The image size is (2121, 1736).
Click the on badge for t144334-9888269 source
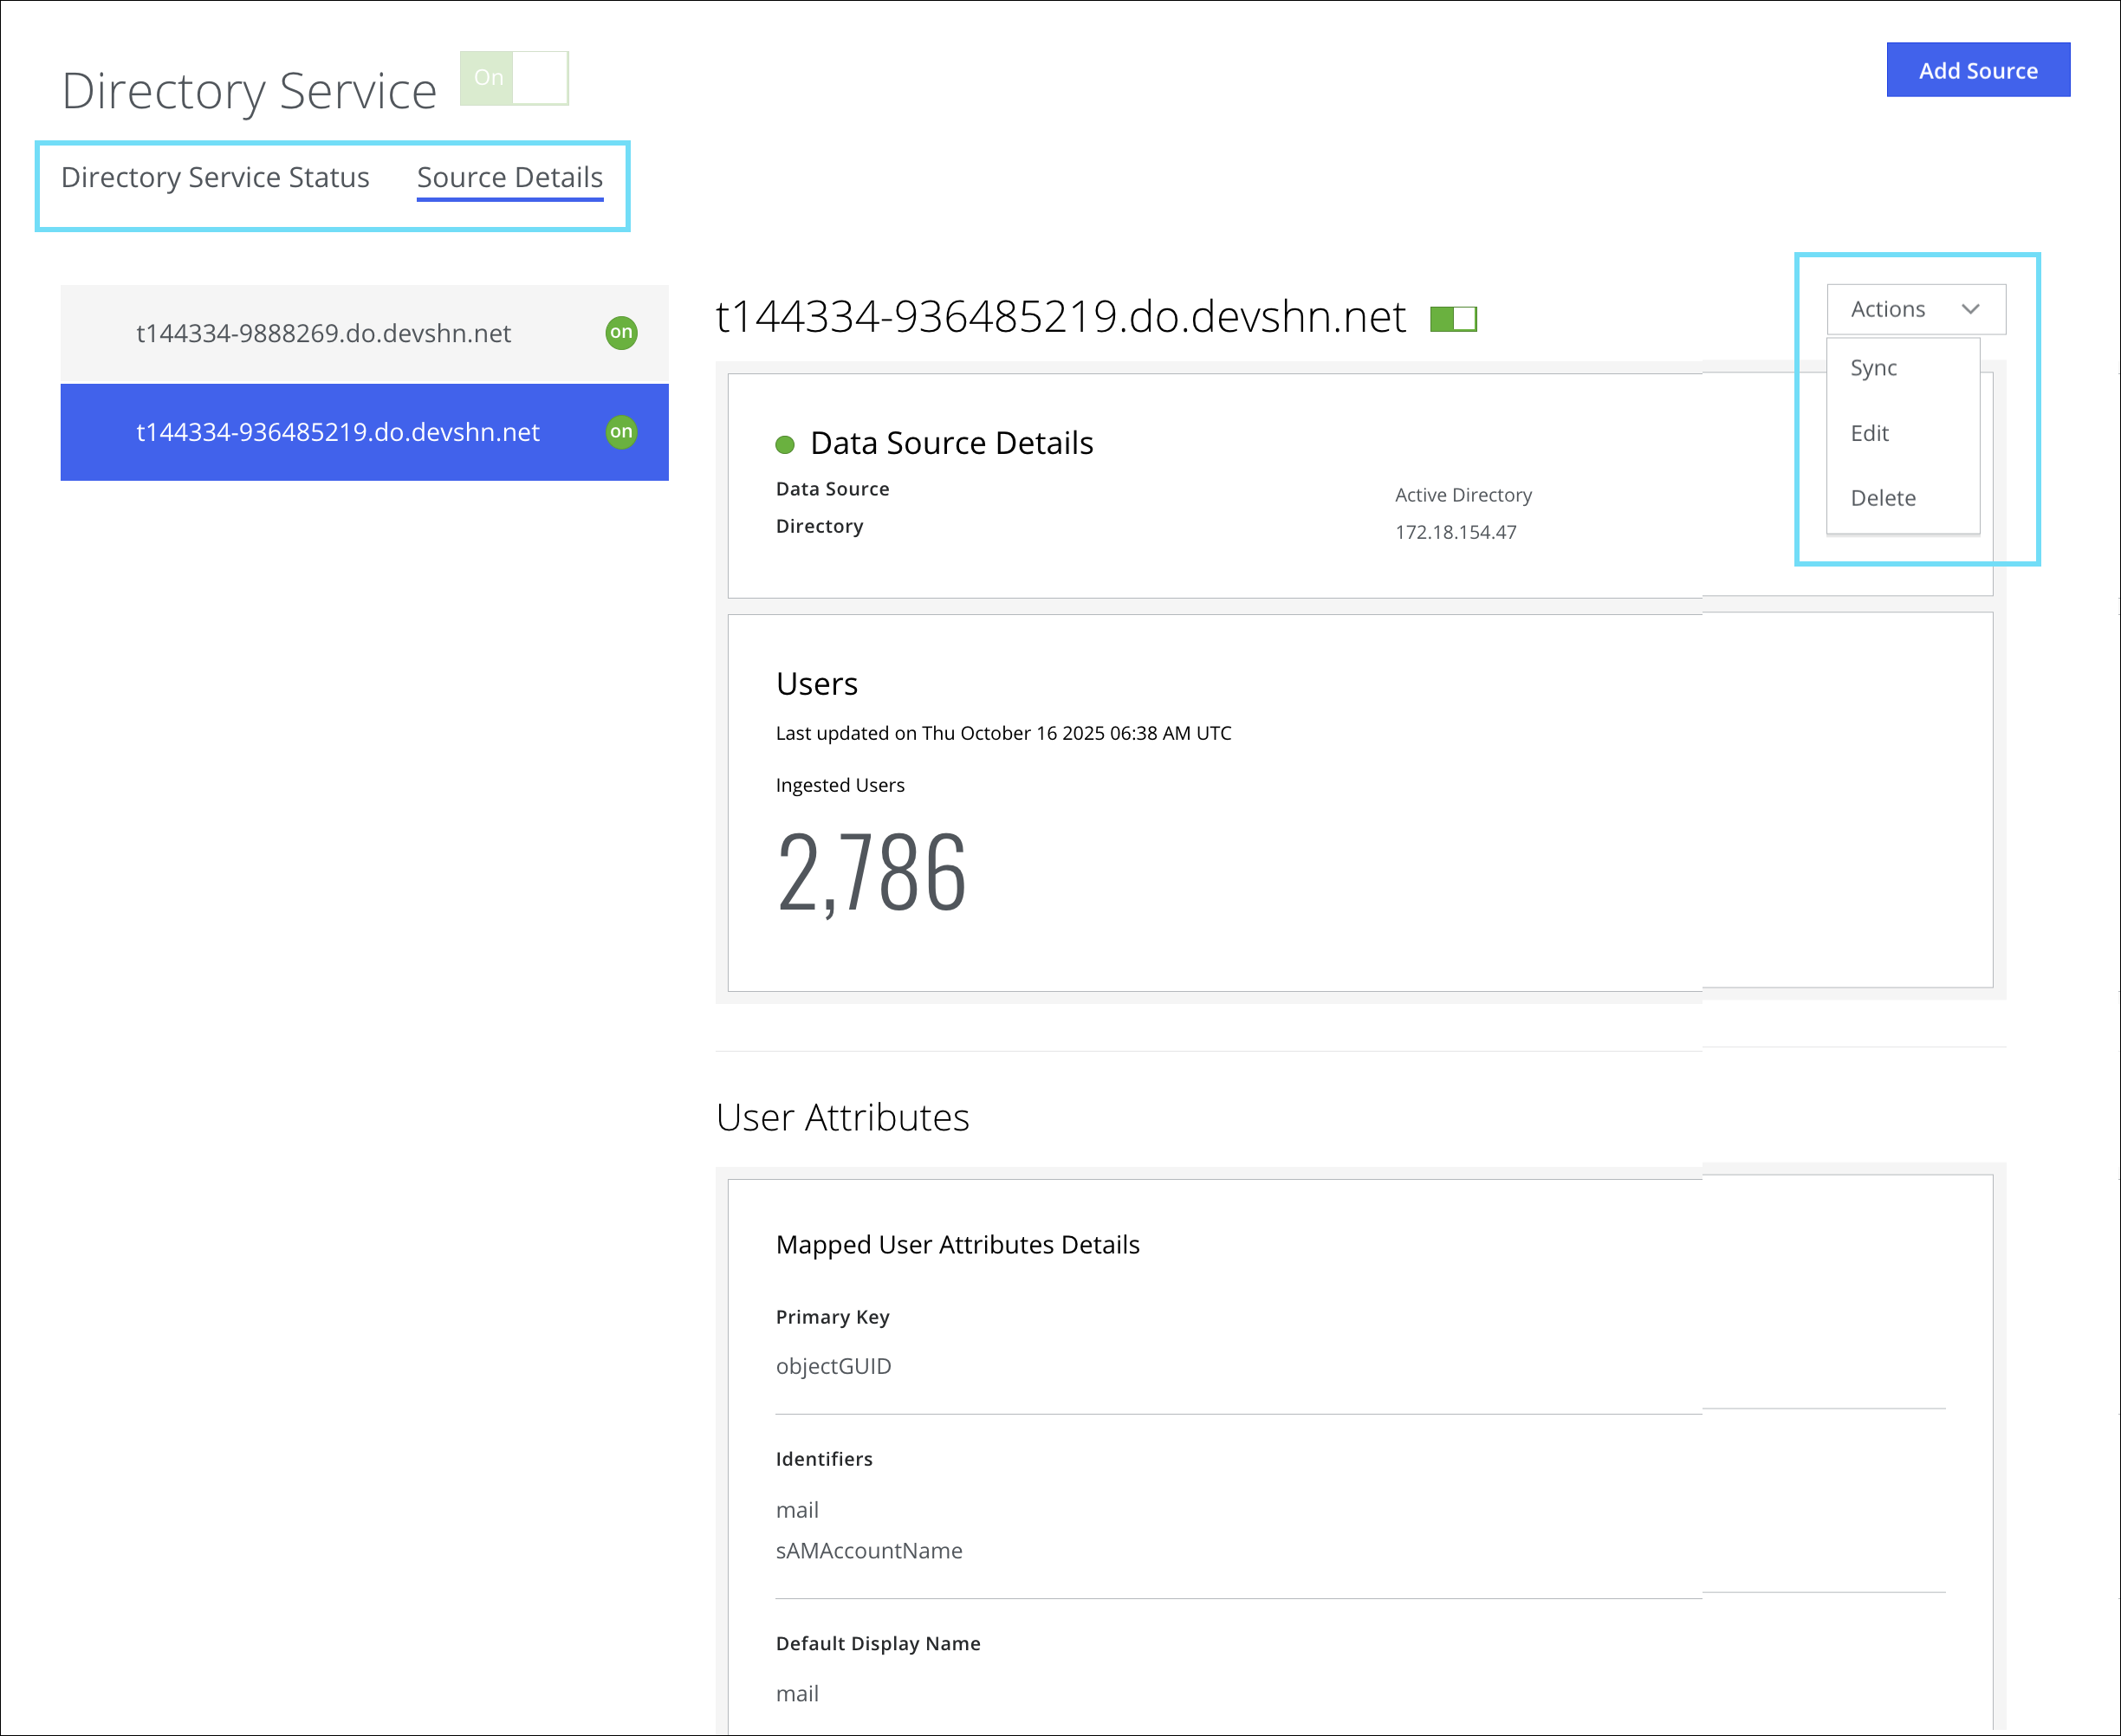coord(621,332)
